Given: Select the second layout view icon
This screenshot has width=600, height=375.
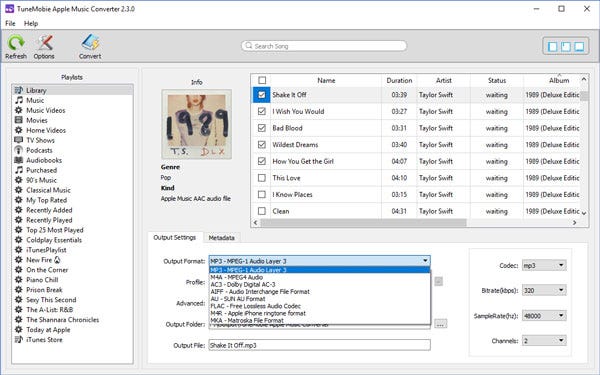Looking at the screenshot, I should click(x=566, y=47).
